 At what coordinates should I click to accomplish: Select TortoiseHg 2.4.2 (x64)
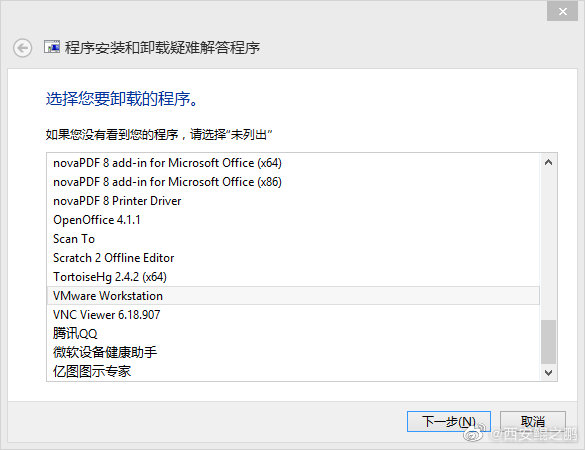pos(293,277)
